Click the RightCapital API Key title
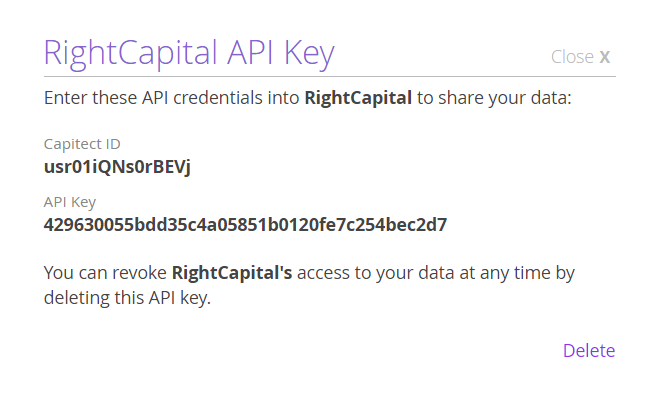This screenshot has height=397, width=656. click(x=189, y=54)
